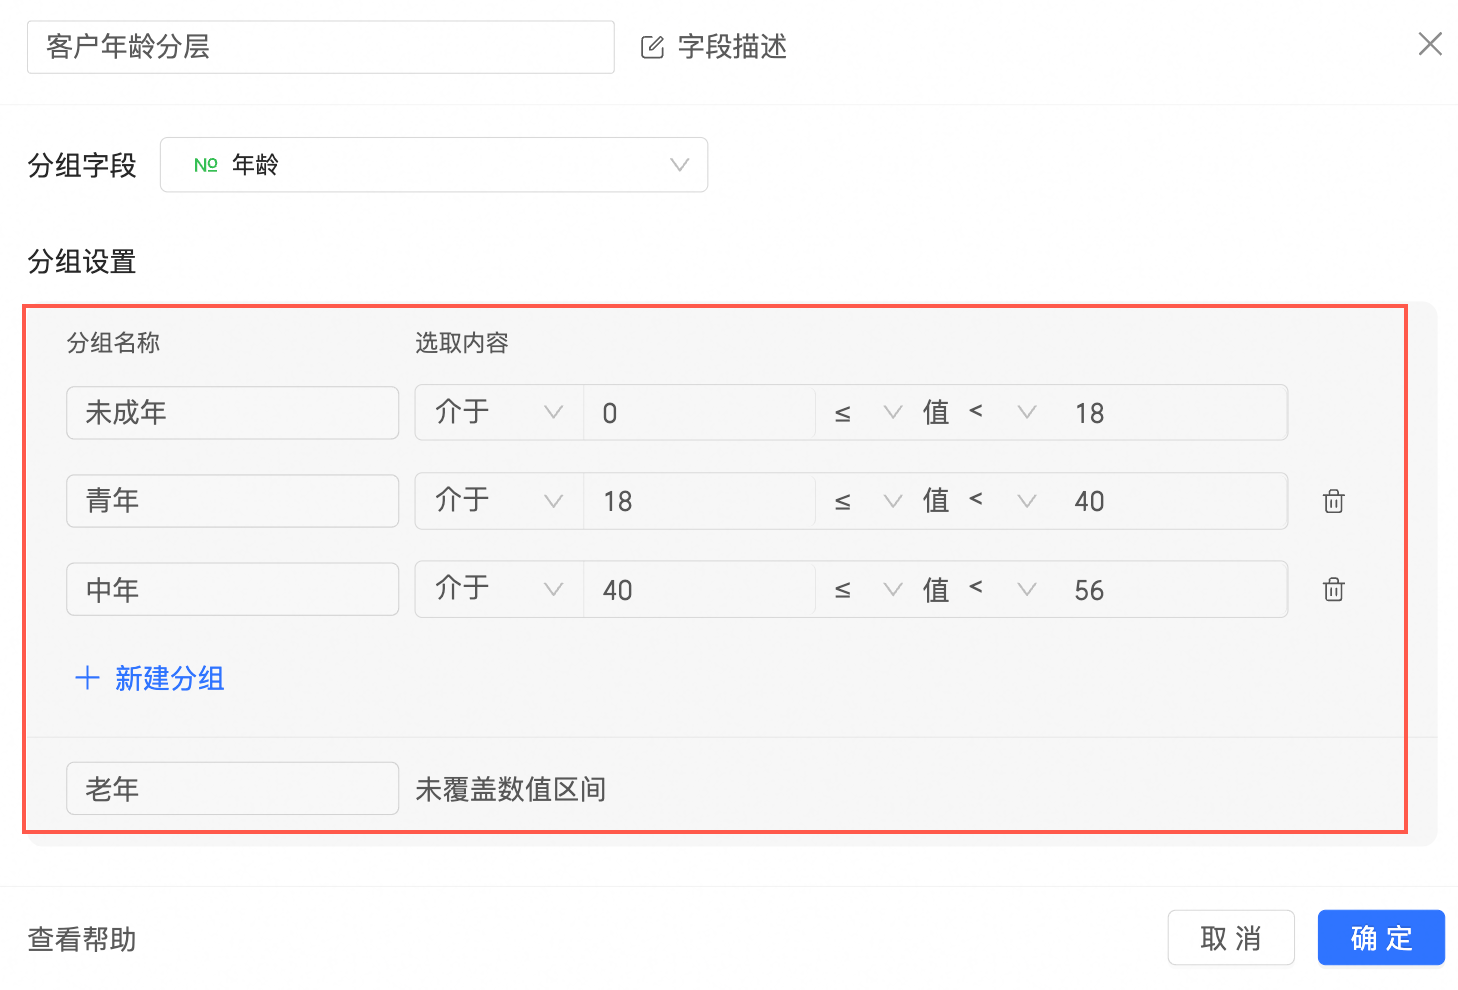Delete the 中年 group row
Screen dimensions: 1458x990
pyautogui.click(x=1333, y=589)
